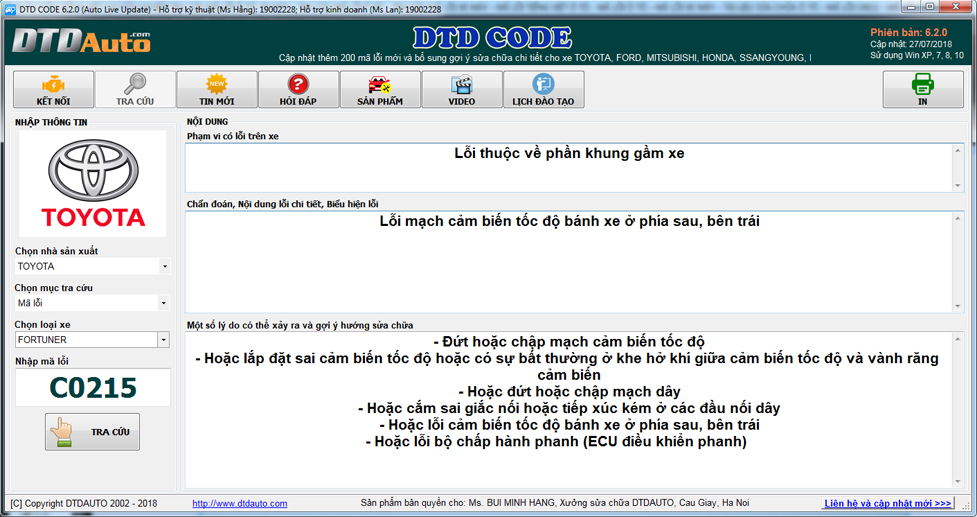Open the KẾT NỐI connection toolbar button
Viewport: 977px width, 517px height.
click(x=54, y=90)
